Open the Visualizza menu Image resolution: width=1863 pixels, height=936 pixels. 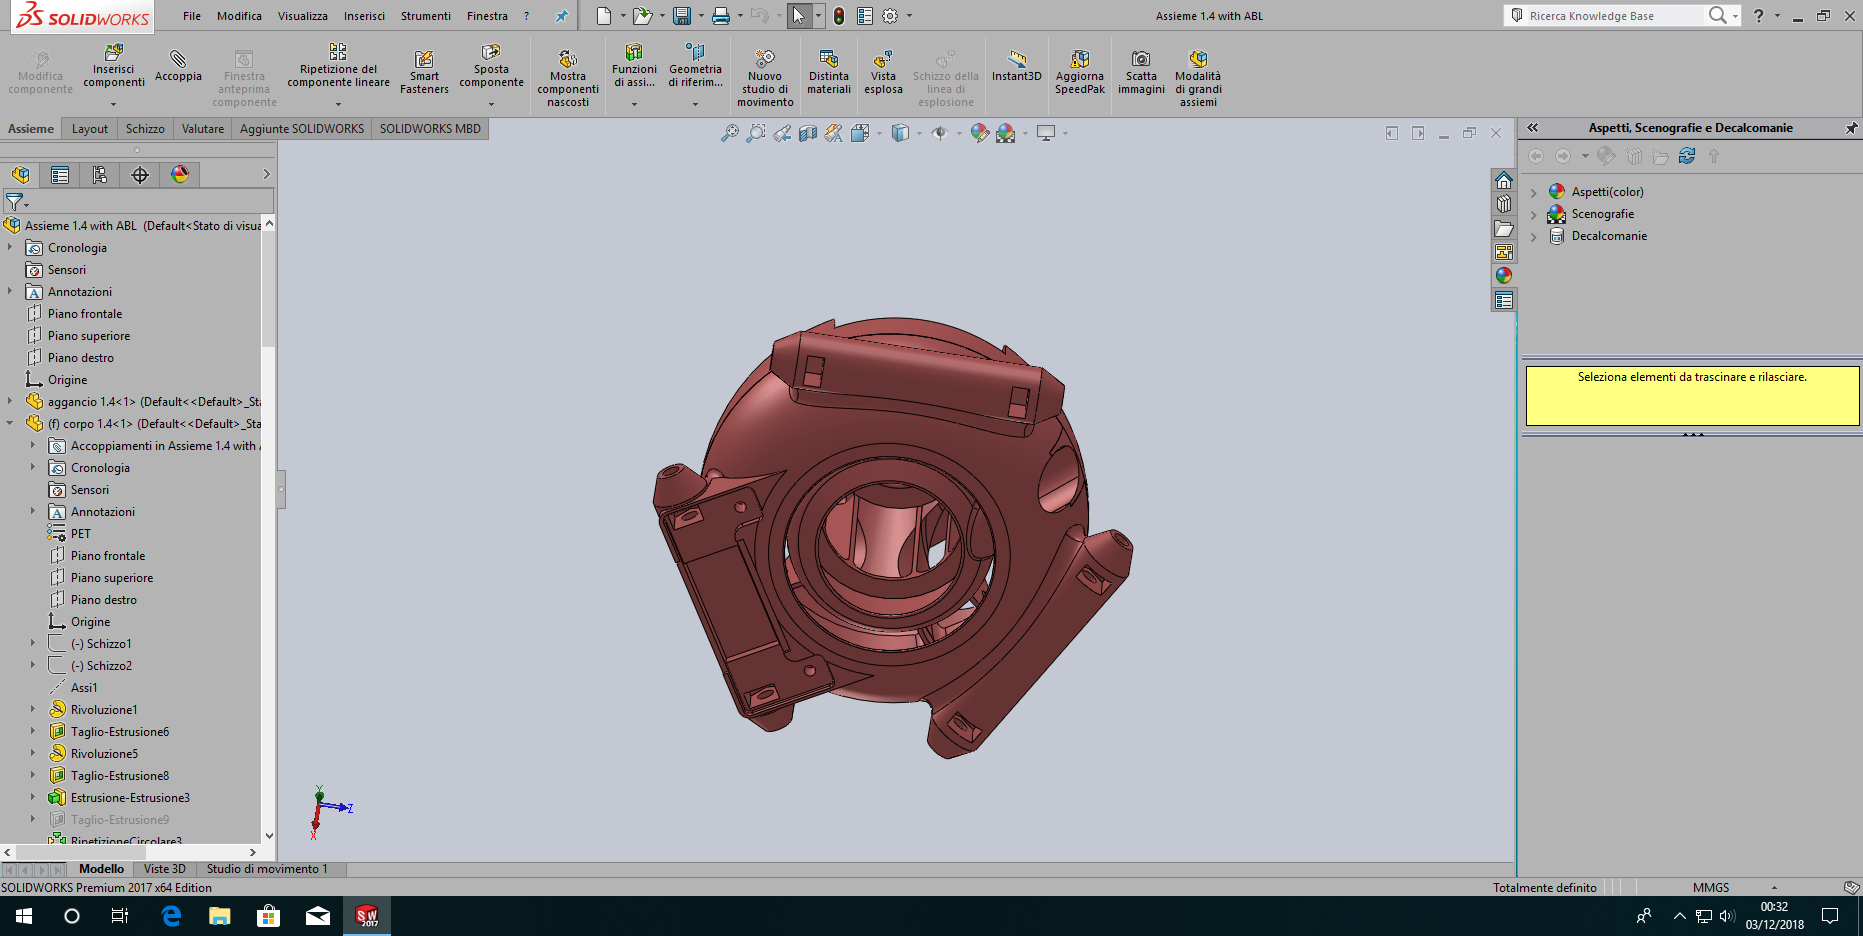click(x=302, y=16)
